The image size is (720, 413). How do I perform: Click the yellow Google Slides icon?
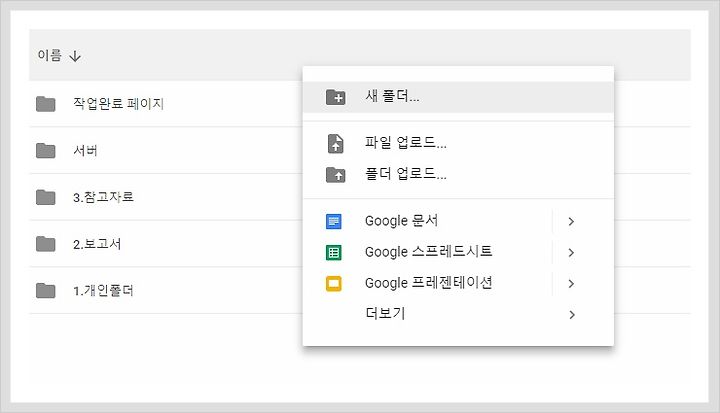tap(333, 283)
